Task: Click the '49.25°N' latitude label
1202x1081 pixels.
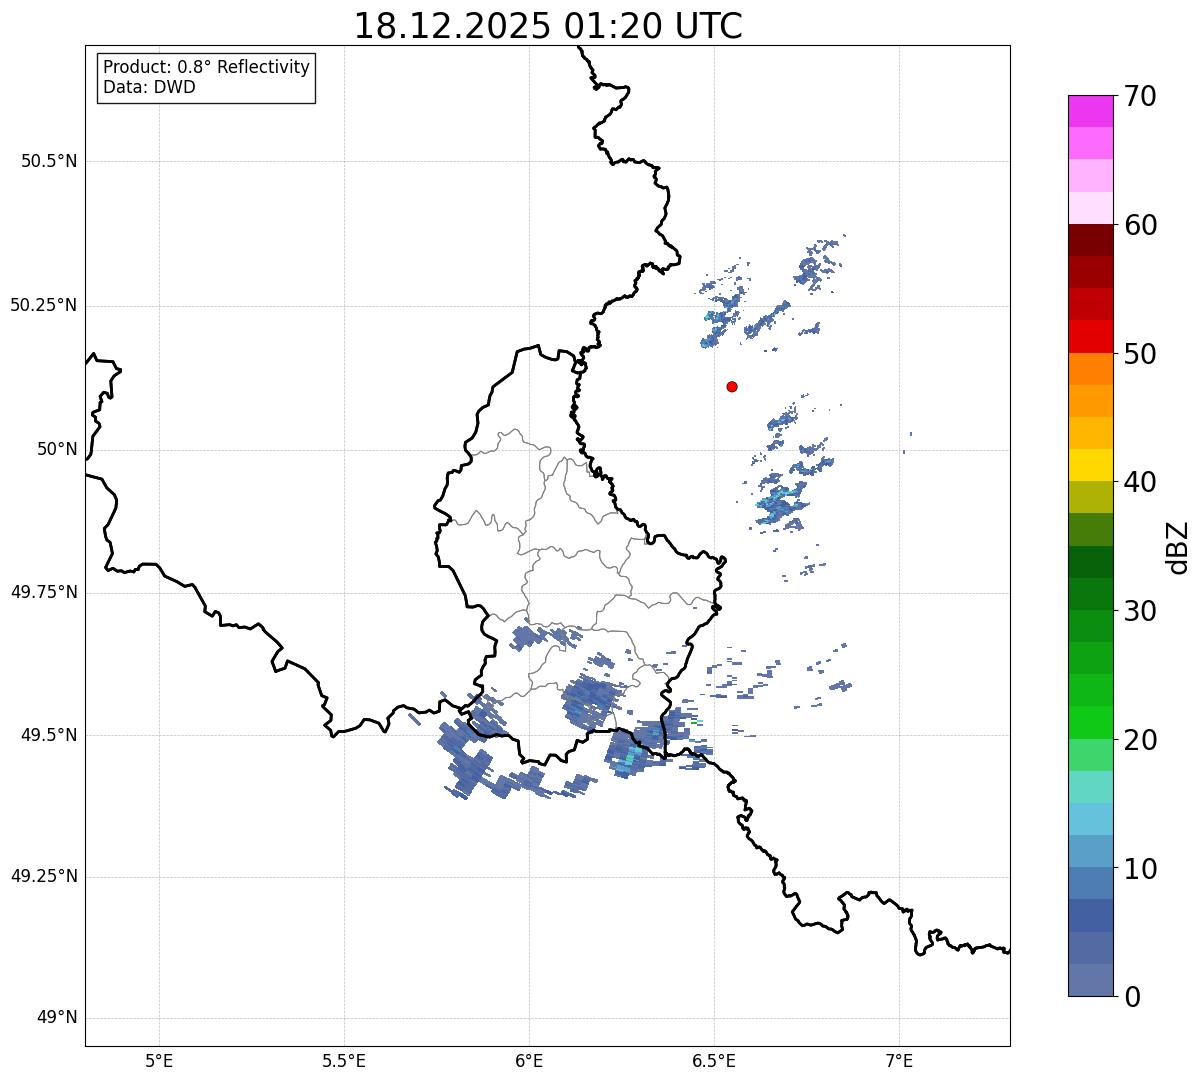Action: [x=43, y=877]
